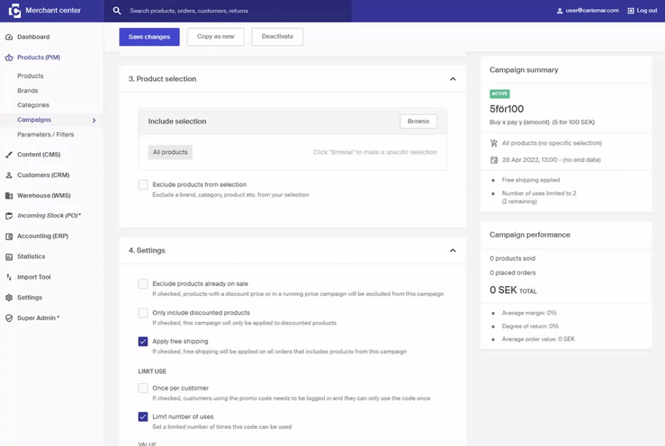
Task: Open Content (CMS) section icon
Action: point(9,155)
